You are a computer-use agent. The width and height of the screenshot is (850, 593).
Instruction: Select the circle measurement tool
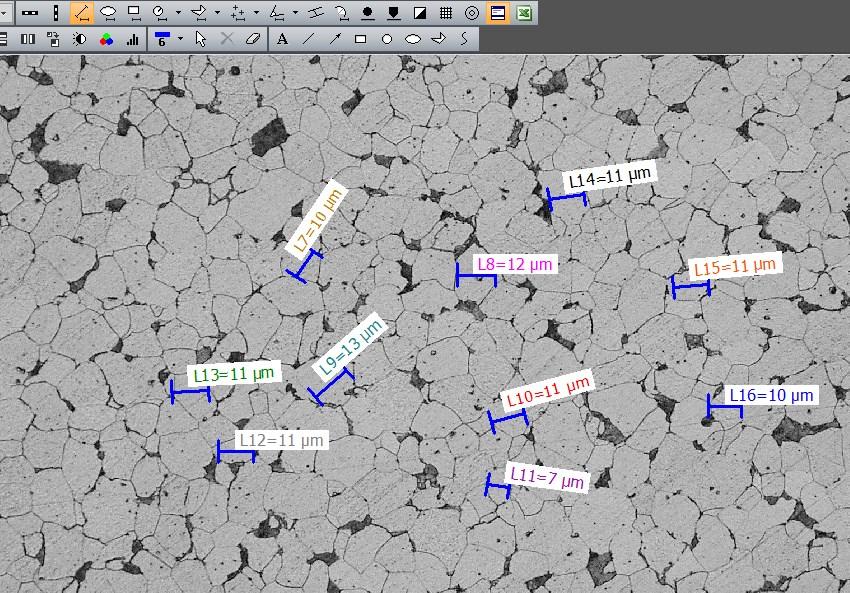point(159,12)
